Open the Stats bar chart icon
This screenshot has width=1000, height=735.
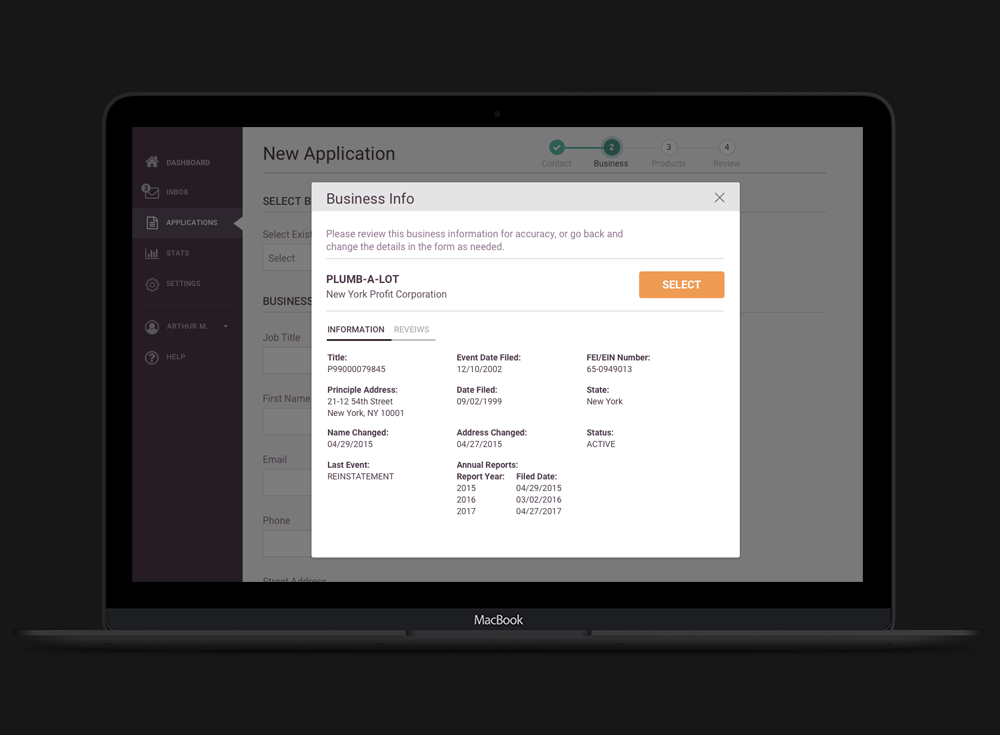pos(152,253)
